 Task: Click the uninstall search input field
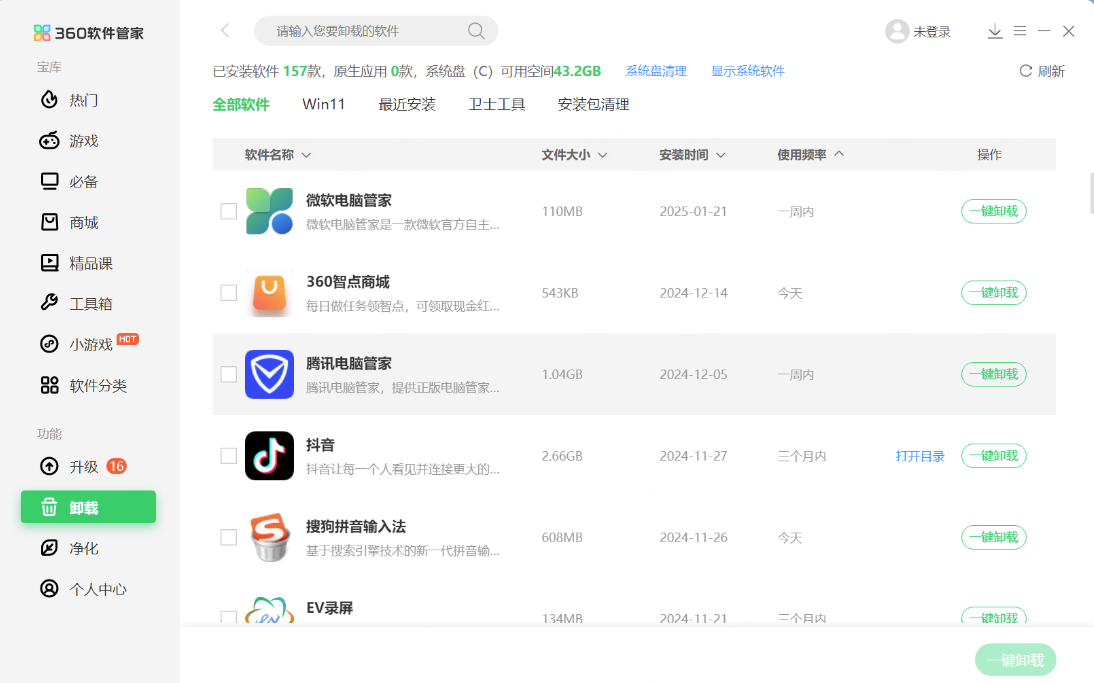point(376,31)
